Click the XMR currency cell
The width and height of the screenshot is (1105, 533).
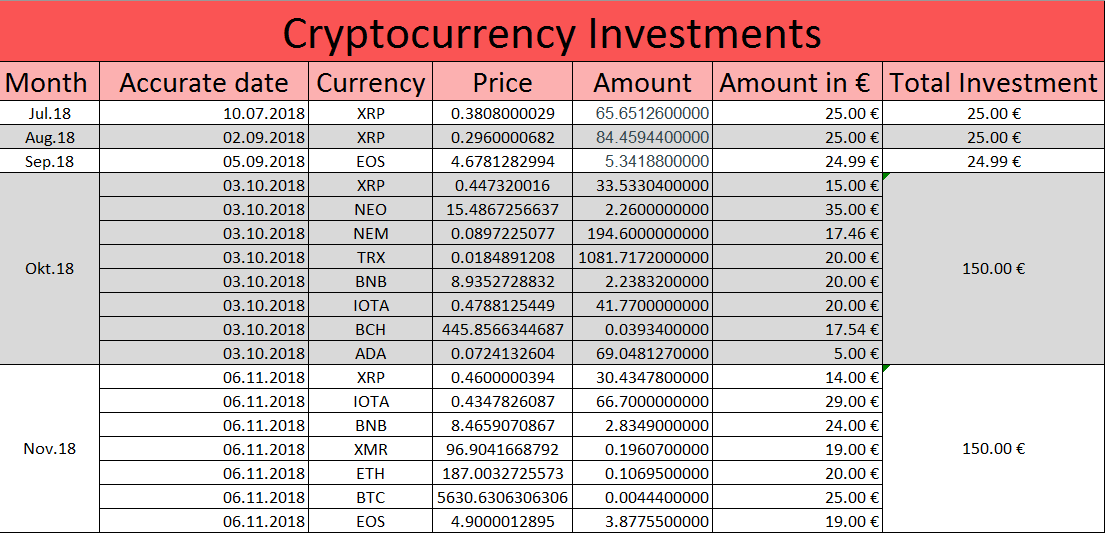(x=371, y=449)
